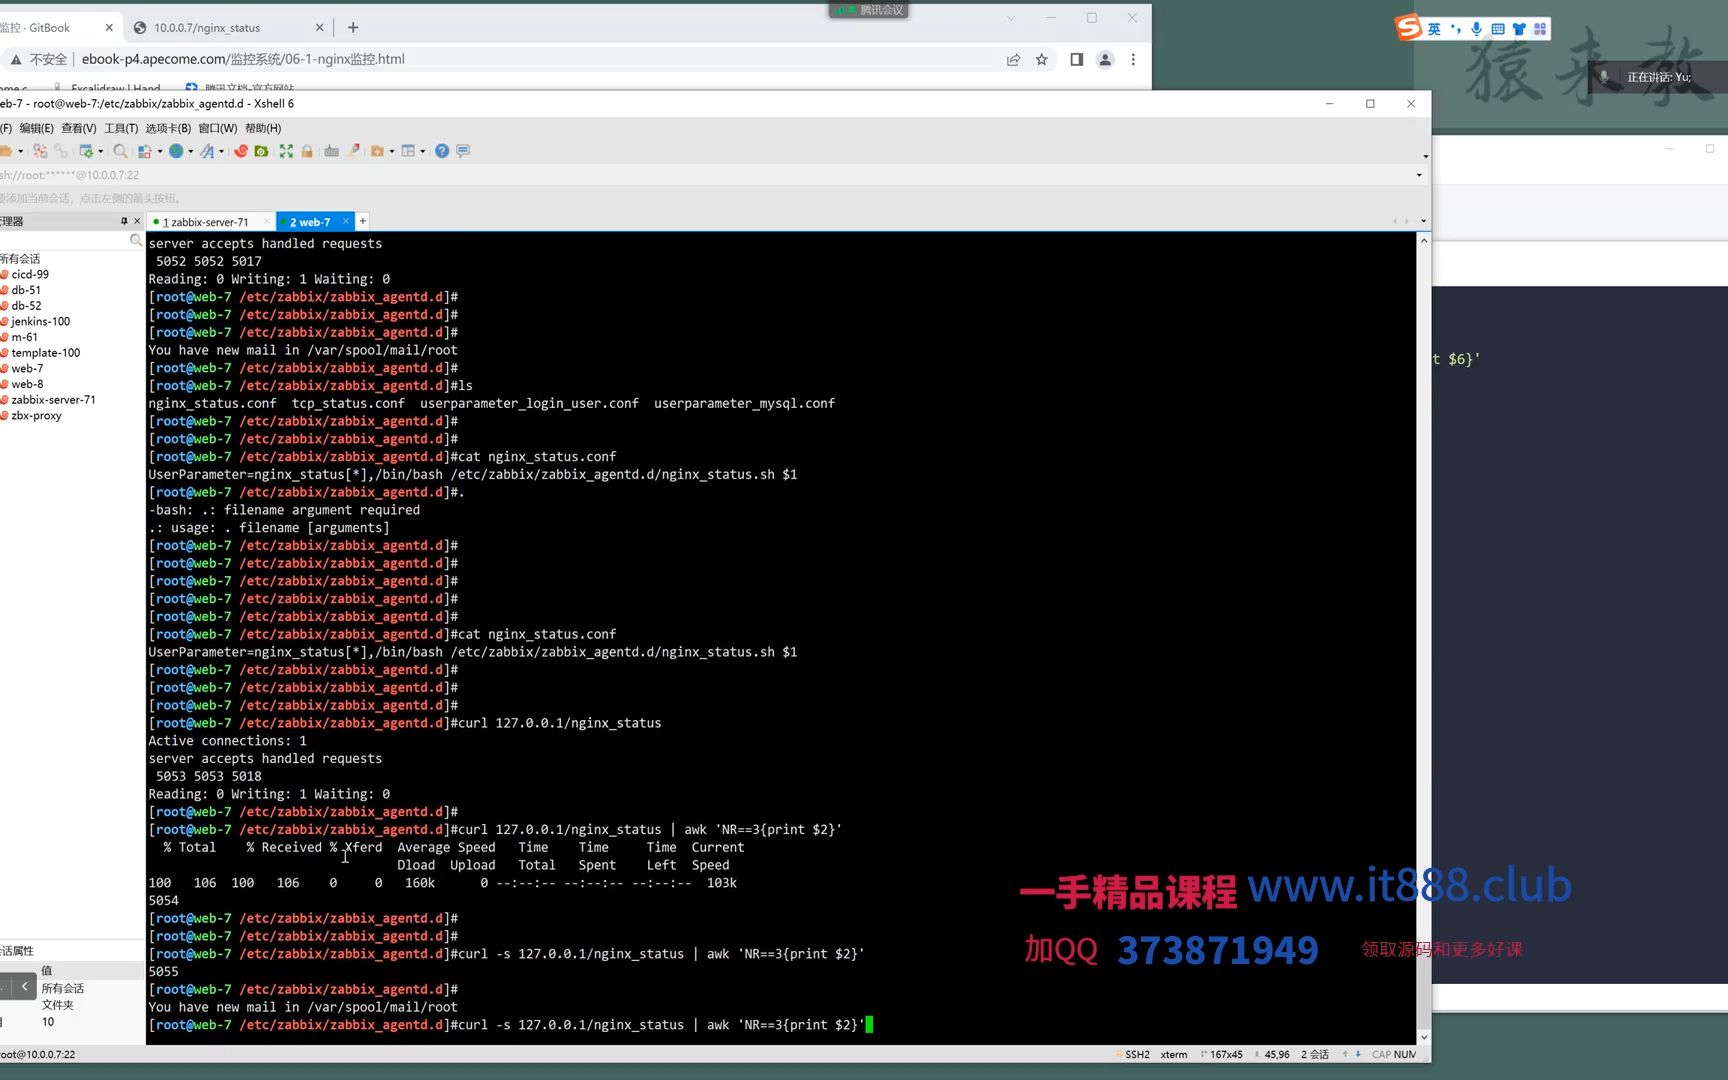Switch to the 10.0.0.7/nginx_status Chrome tab
This screenshot has width=1728, height=1080.
pos(206,28)
